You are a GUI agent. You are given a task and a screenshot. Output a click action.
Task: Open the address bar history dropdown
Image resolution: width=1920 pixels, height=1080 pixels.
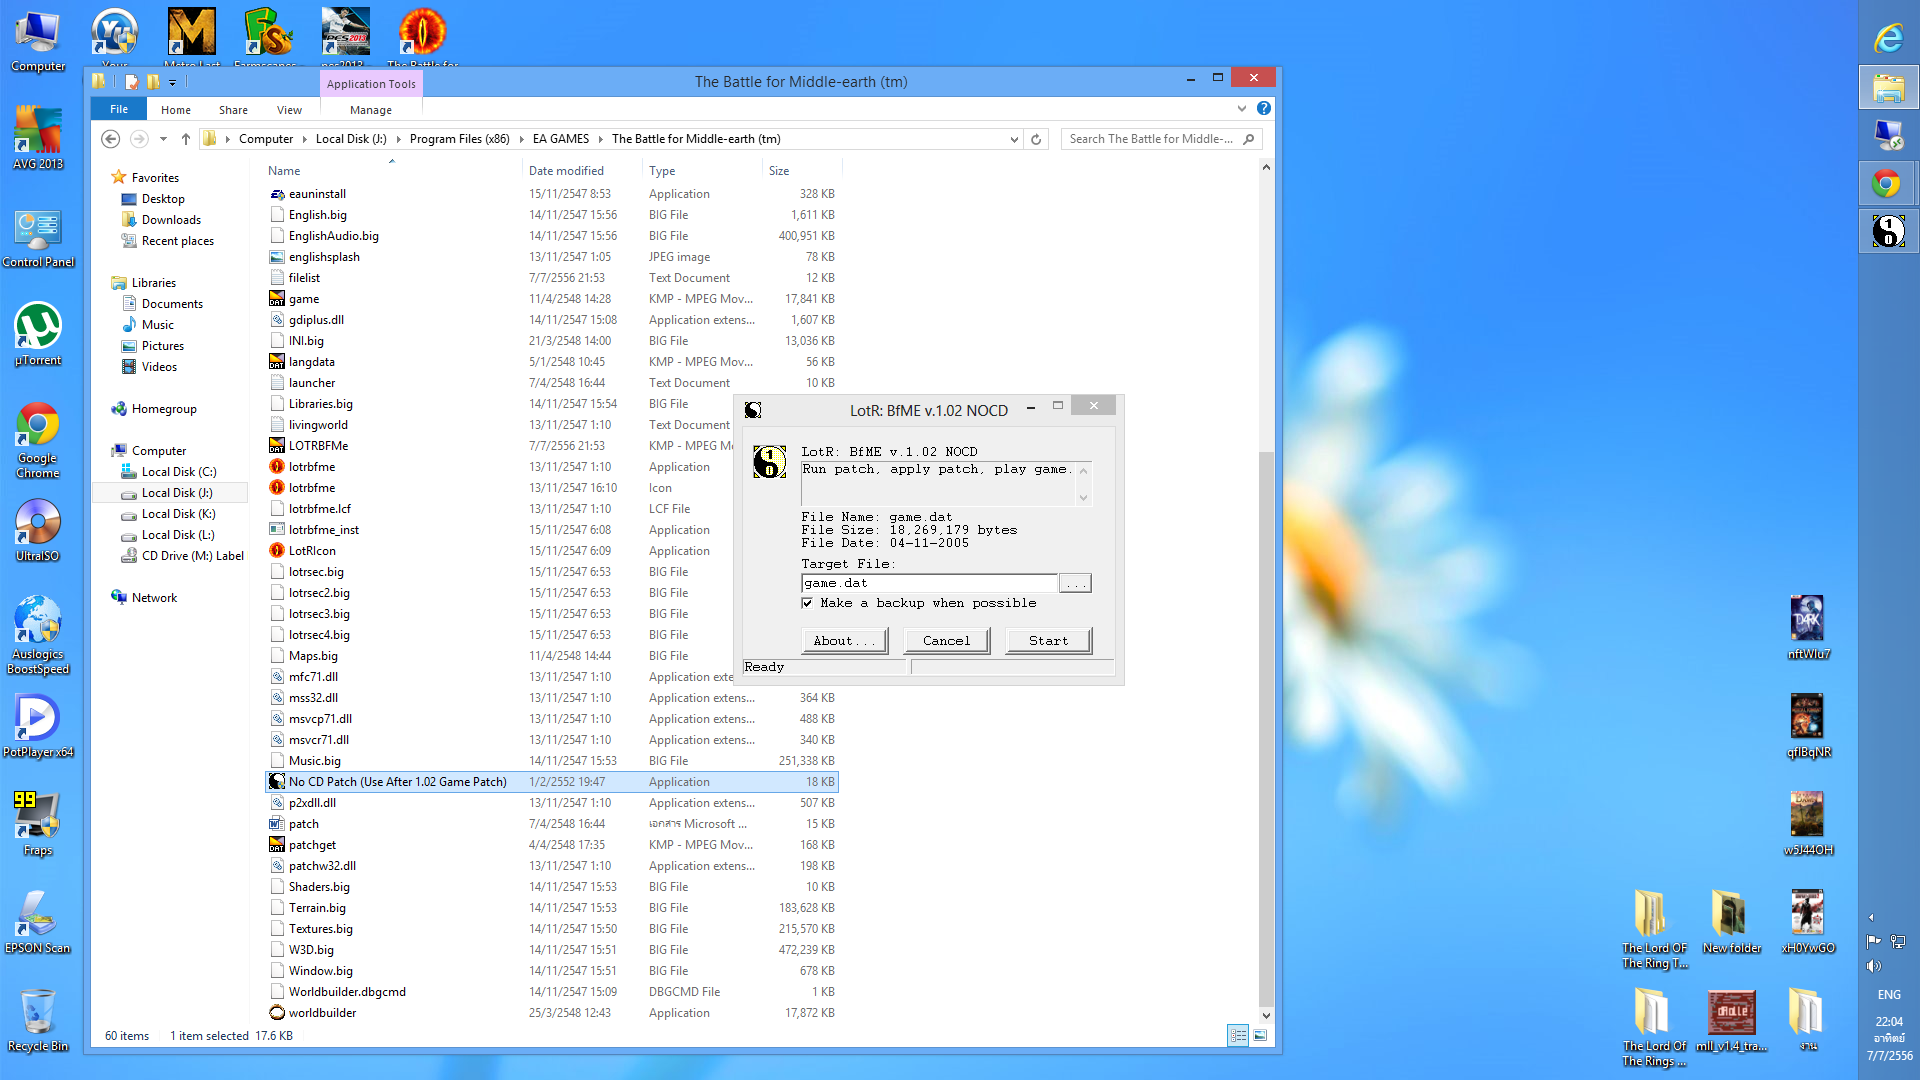tap(1014, 139)
